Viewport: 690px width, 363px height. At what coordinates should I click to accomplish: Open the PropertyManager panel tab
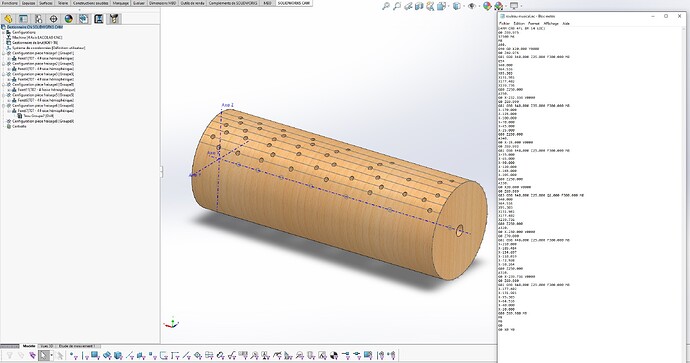pos(23,19)
